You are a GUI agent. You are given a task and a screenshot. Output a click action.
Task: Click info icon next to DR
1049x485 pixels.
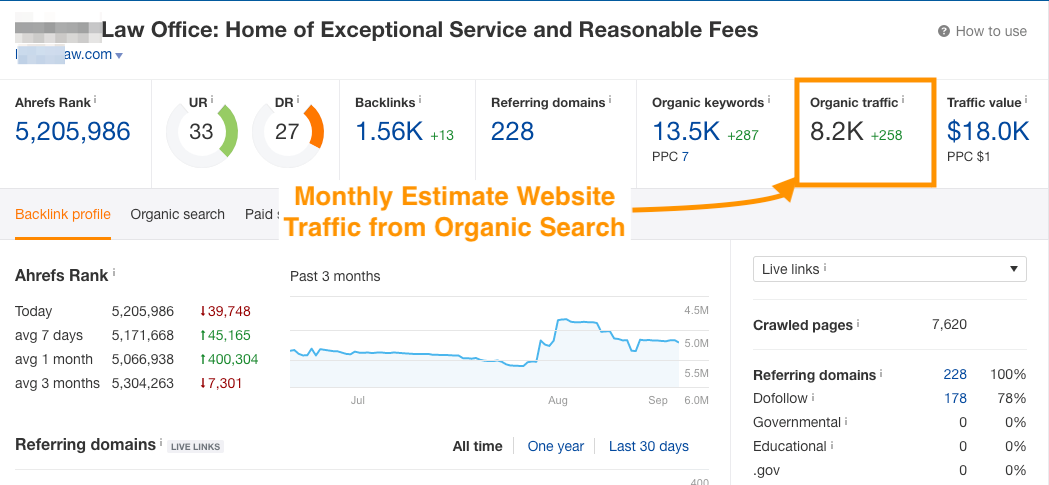298,100
